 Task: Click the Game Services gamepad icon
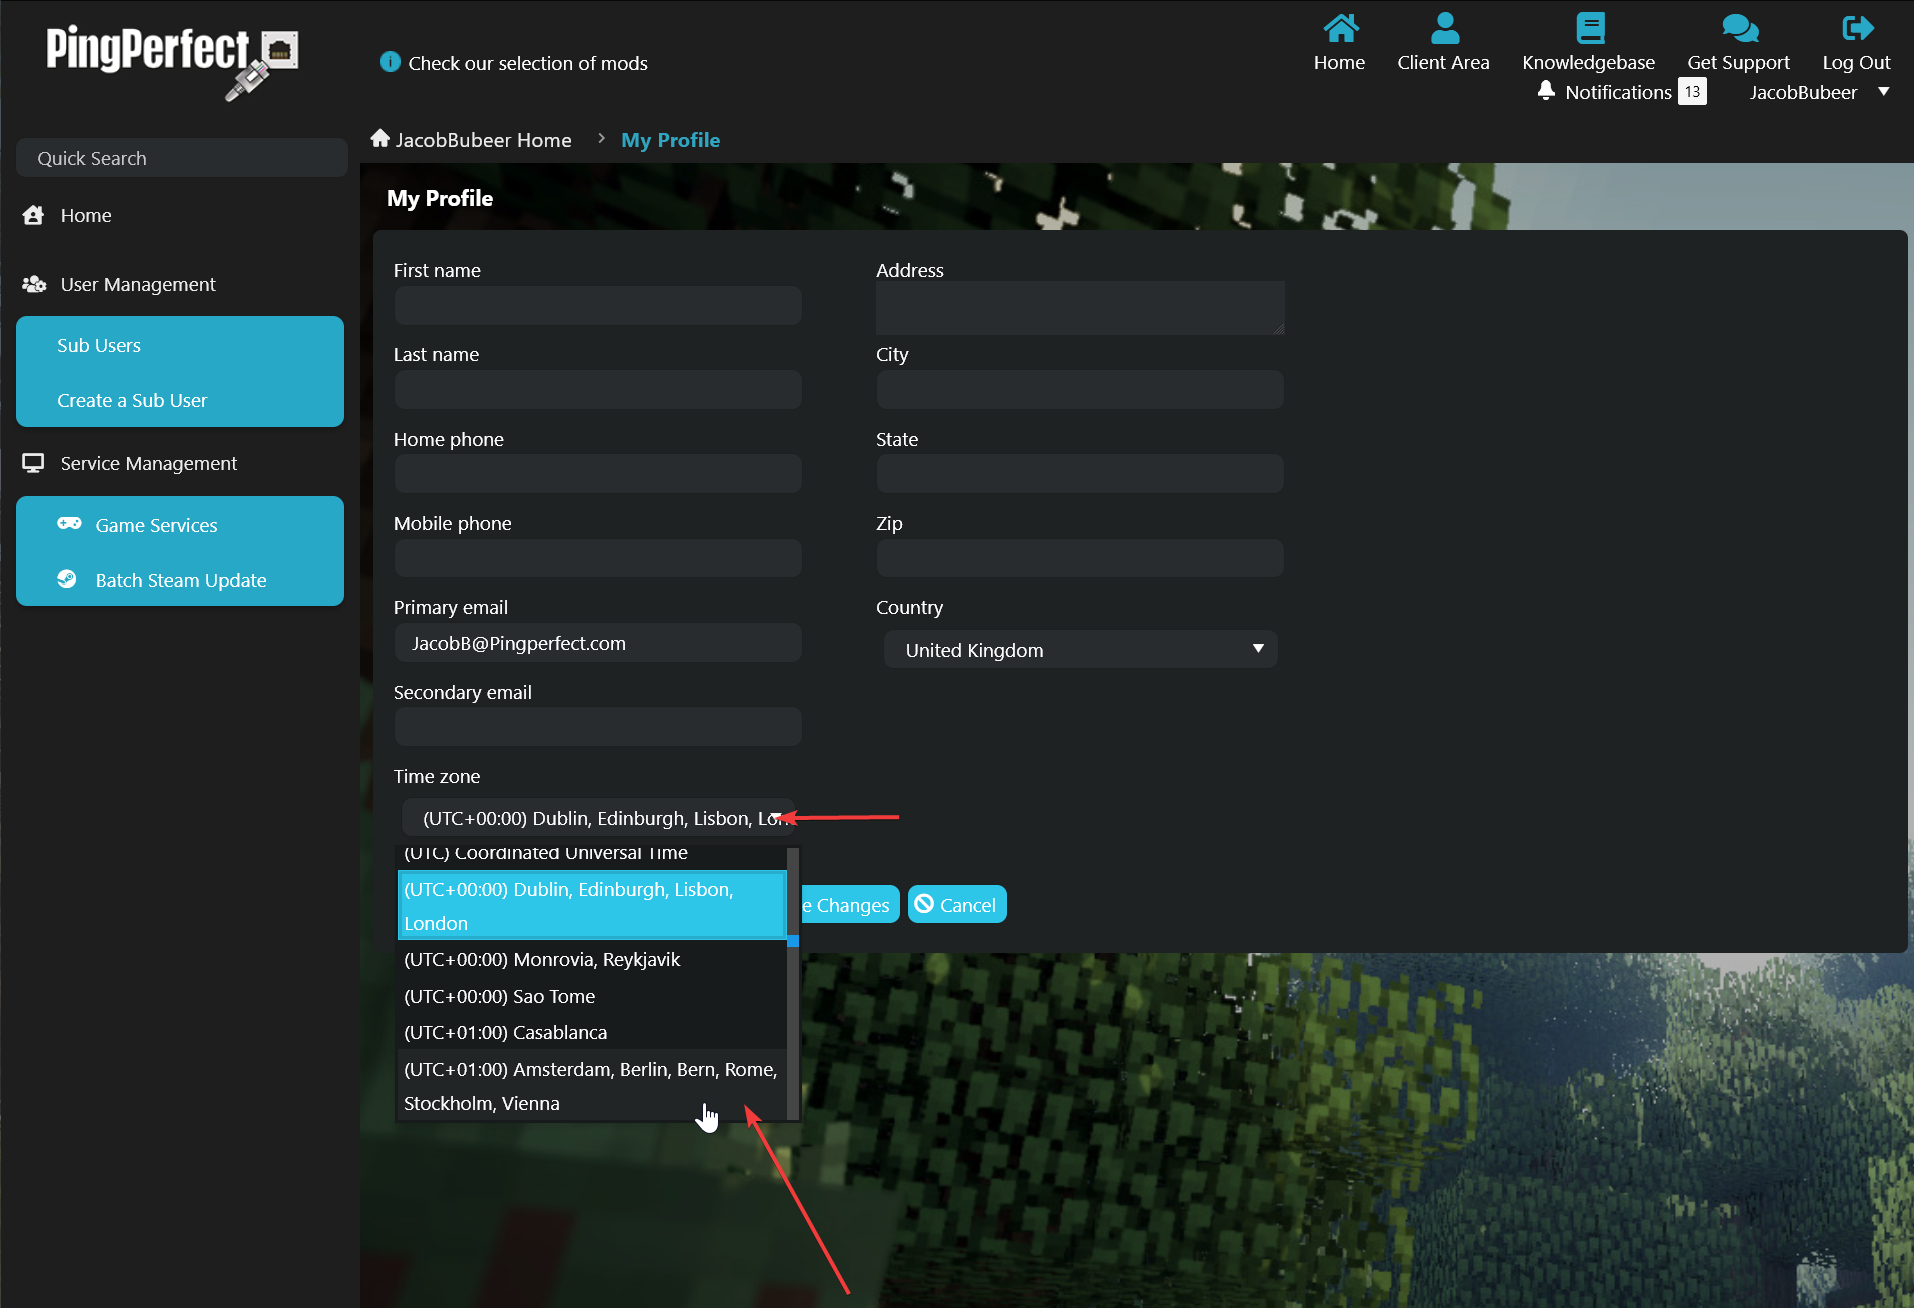[x=69, y=524]
